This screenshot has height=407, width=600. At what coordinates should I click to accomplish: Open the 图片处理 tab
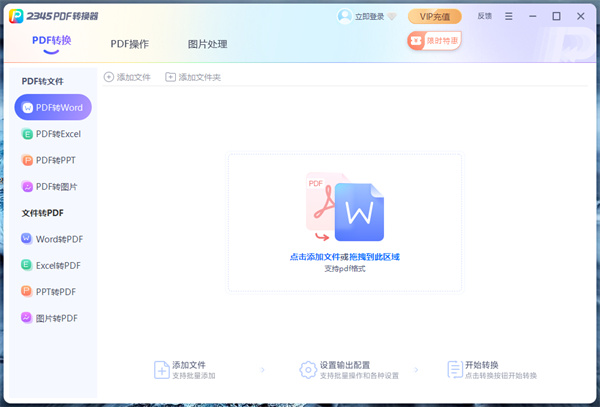pyautogui.click(x=207, y=44)
